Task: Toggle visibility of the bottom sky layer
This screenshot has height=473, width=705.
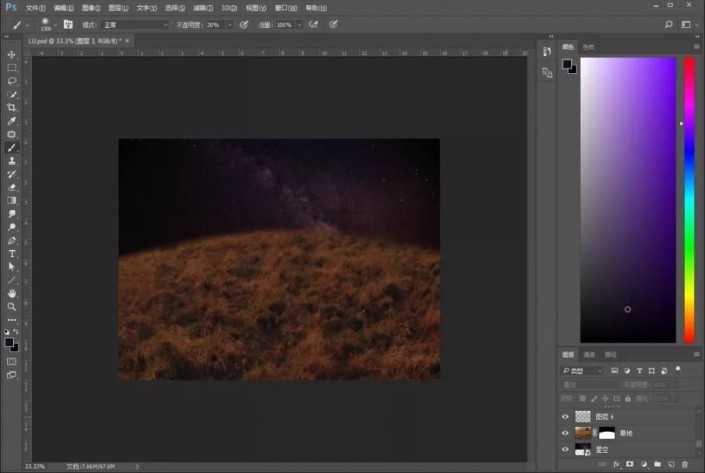Action: click(x=566, y=450)
